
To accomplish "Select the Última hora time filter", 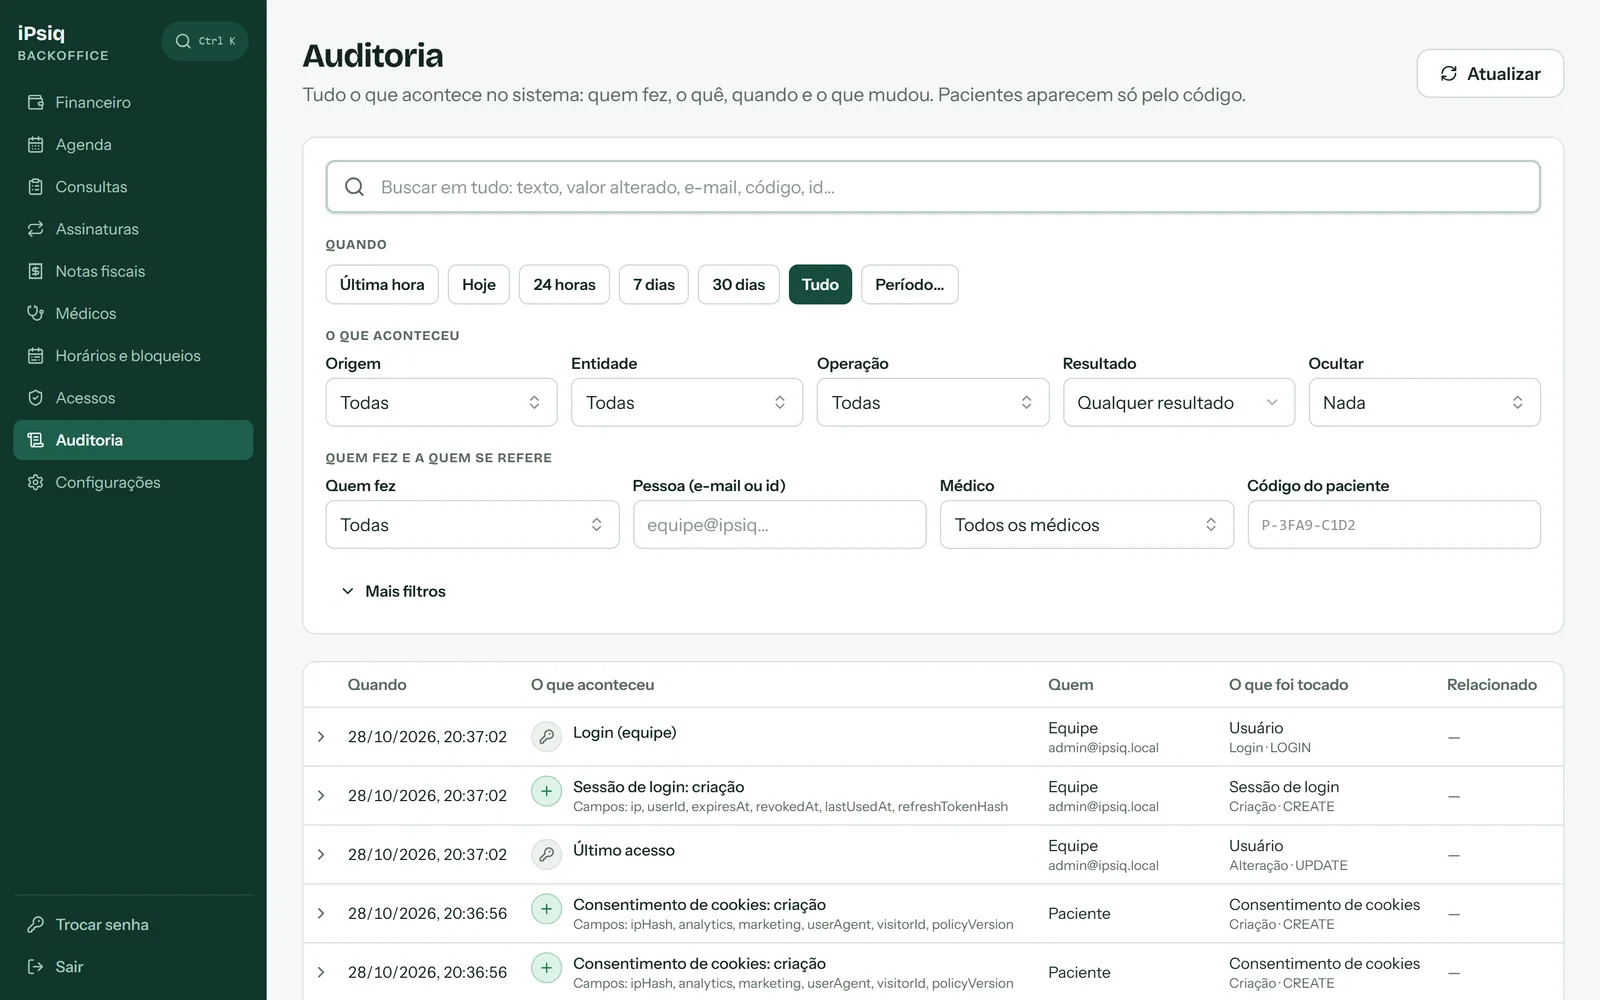I will [382, 284].
